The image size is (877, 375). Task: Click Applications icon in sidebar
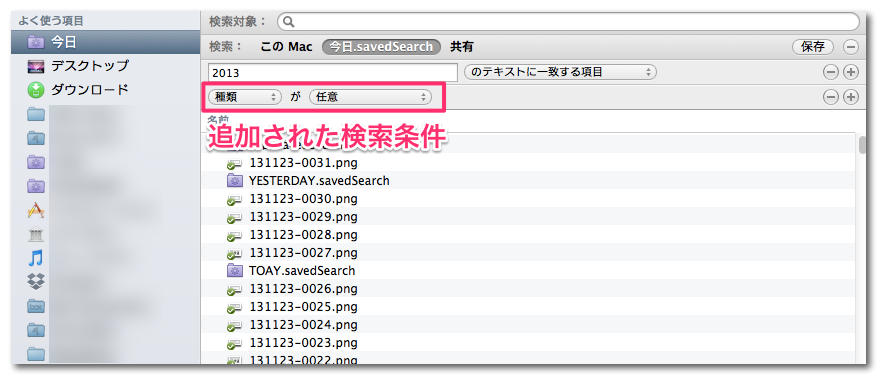coord(36,210)
